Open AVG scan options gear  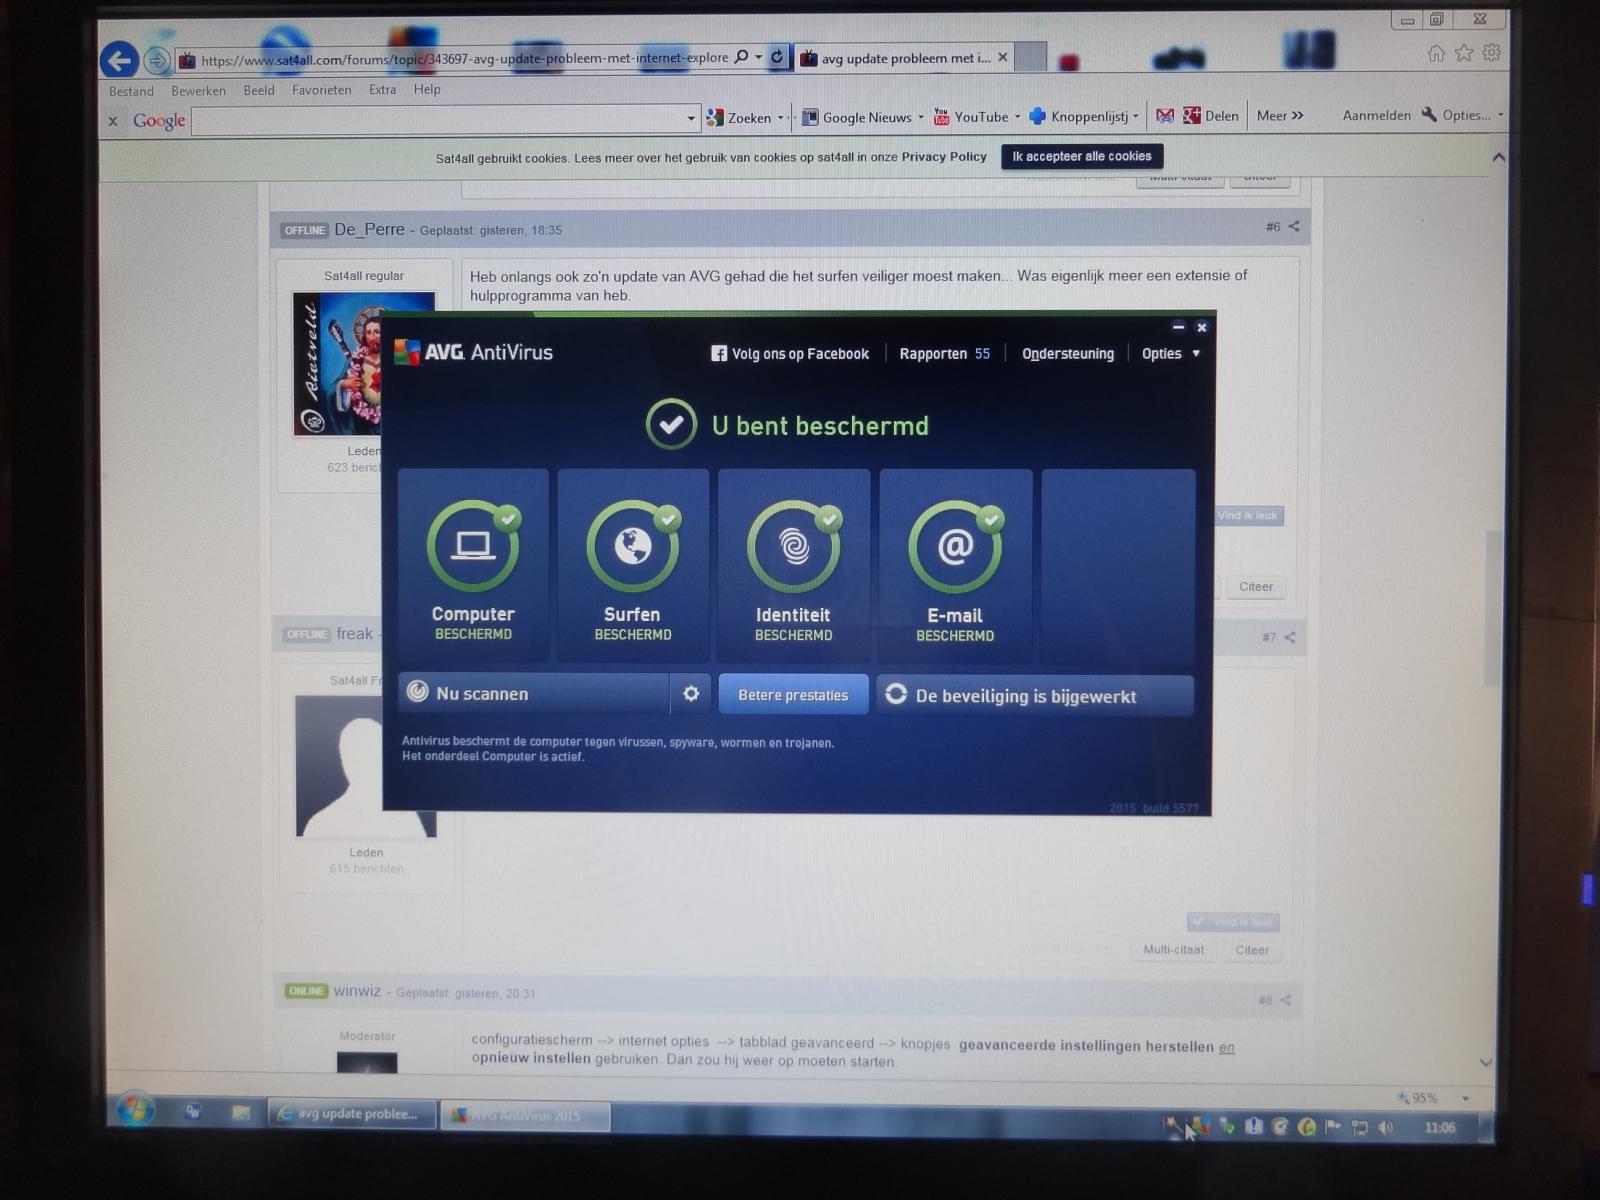coord(691,694)
